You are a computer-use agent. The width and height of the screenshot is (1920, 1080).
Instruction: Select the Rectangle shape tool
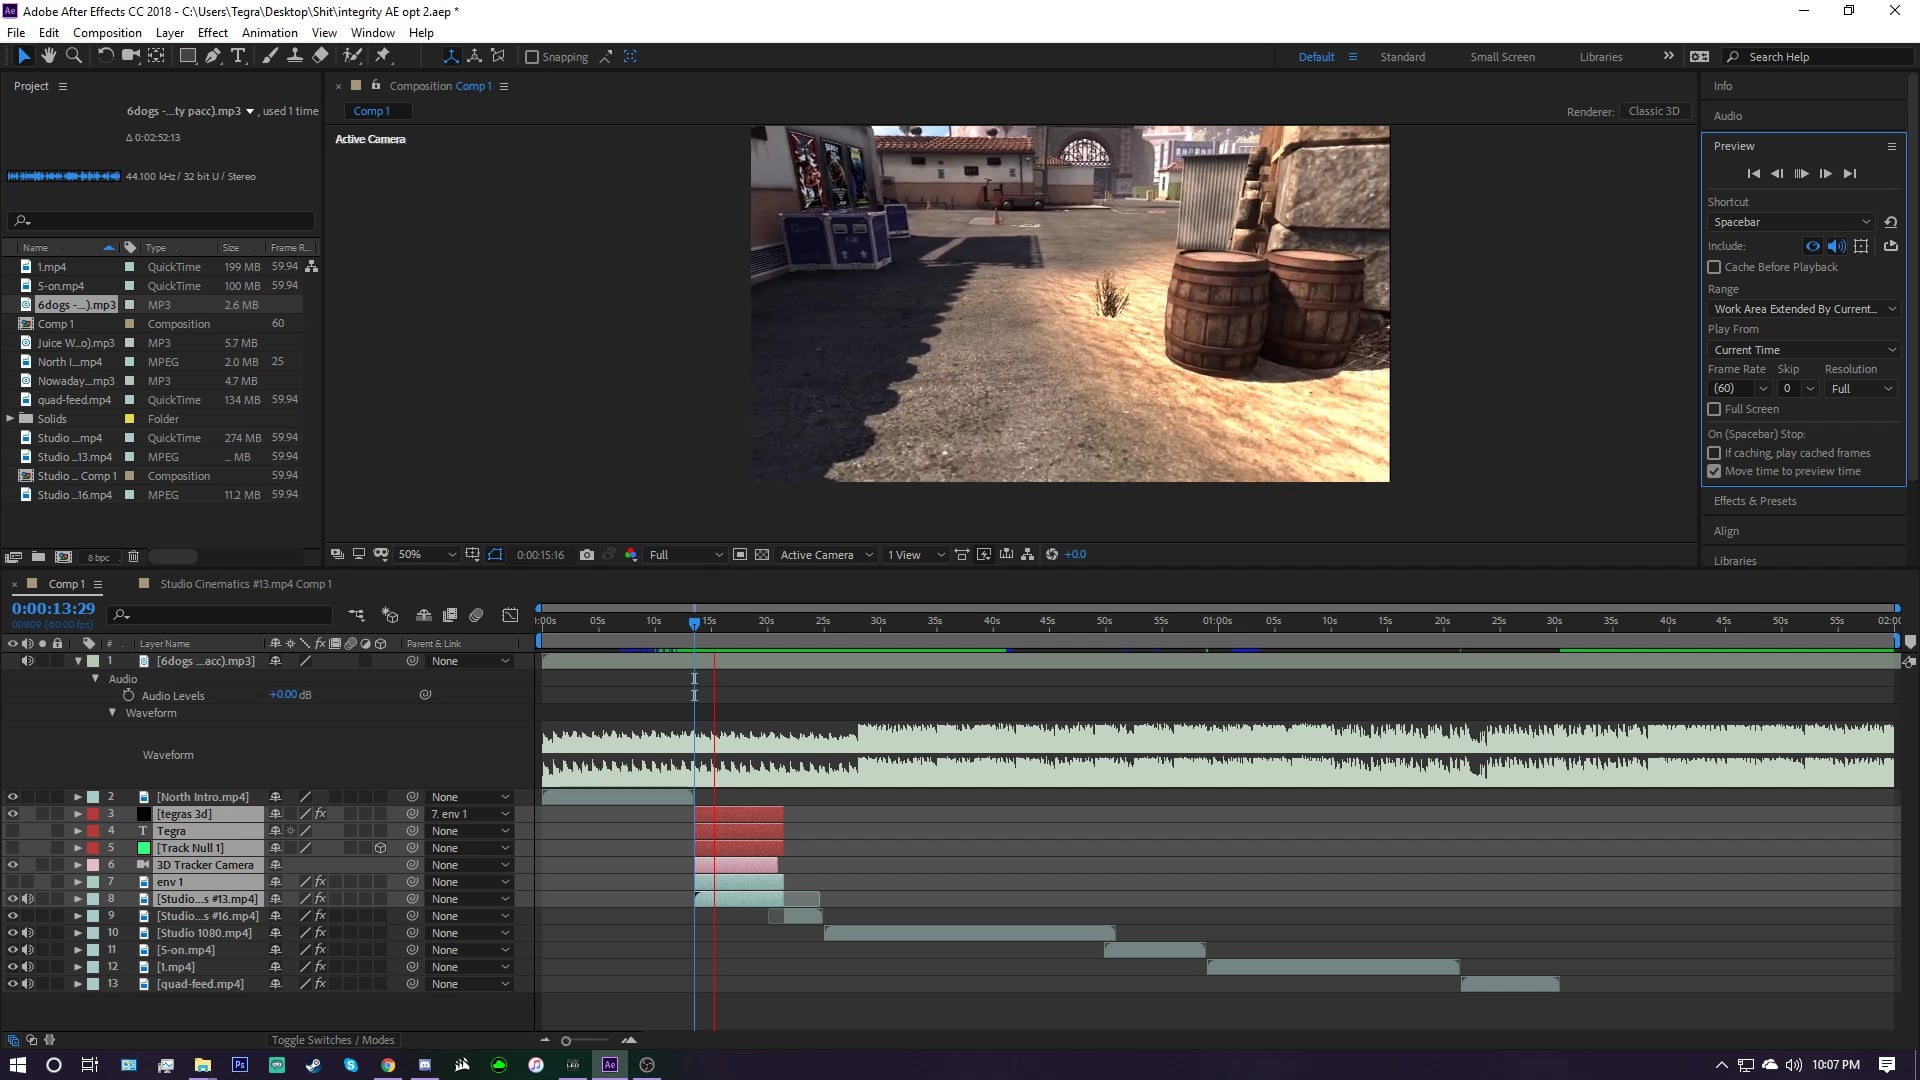click(187, 57)
